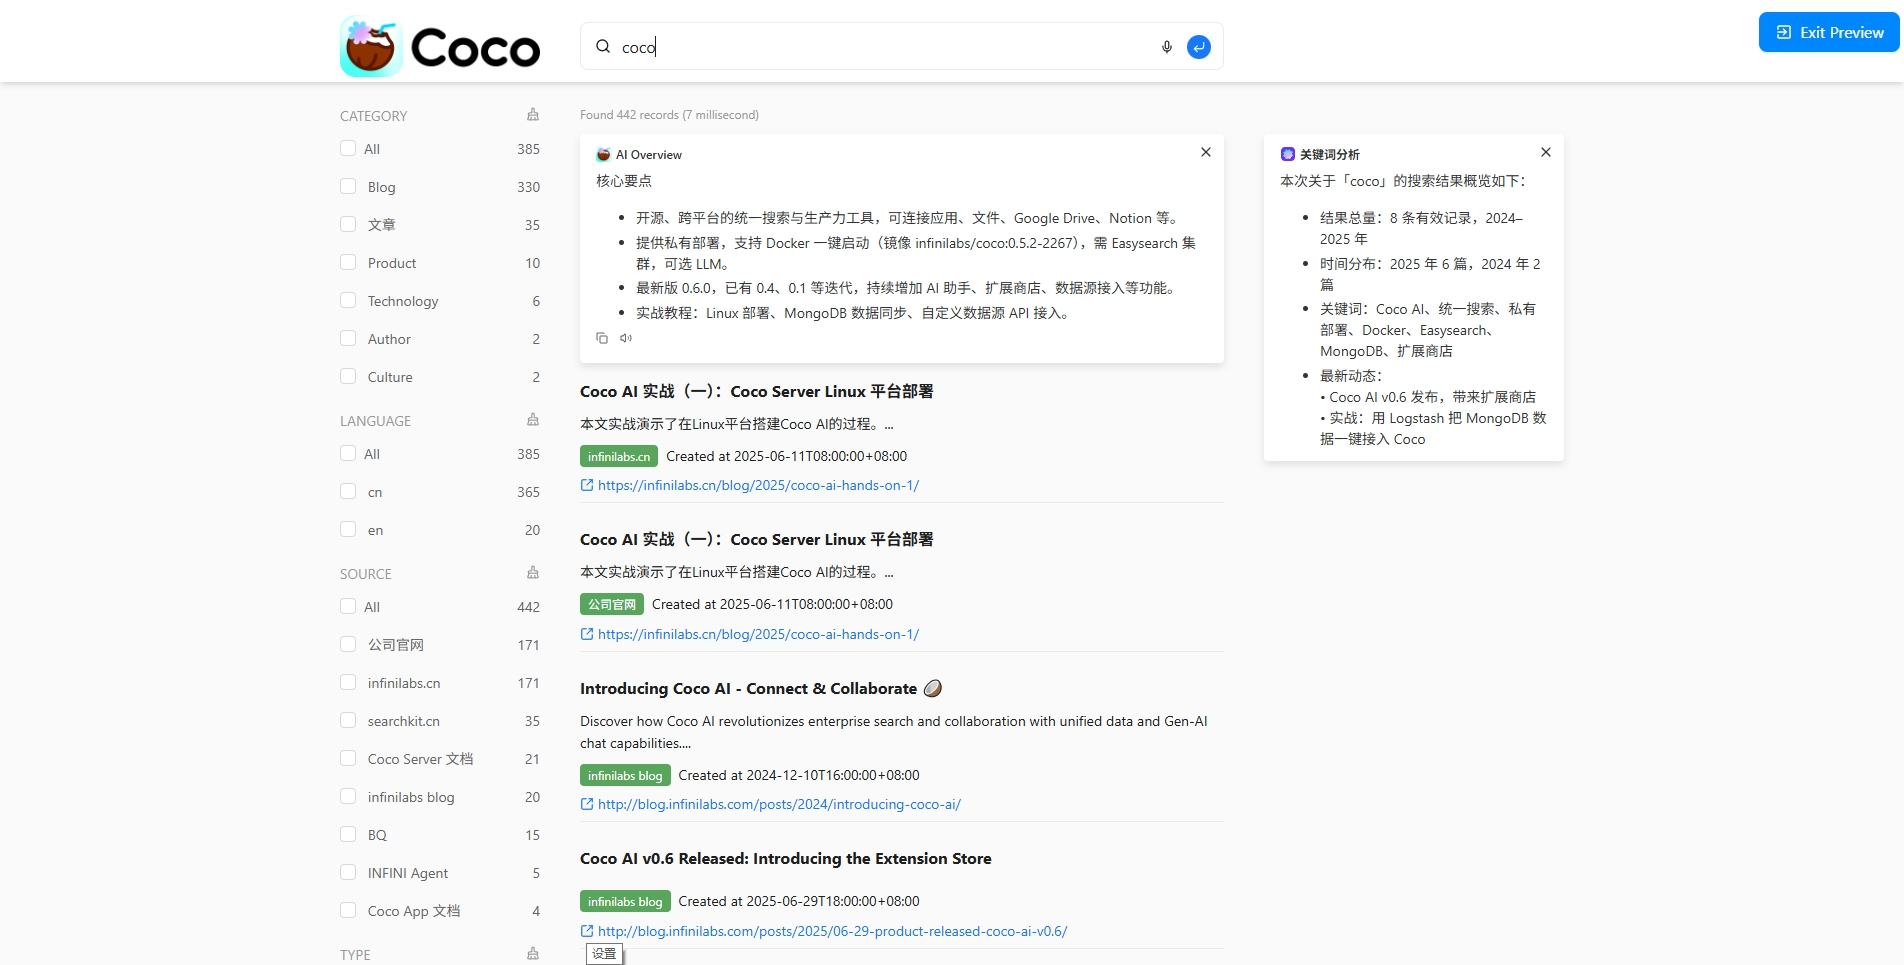The height and width of the screenshot is (965, 1904).
Task: Check the Culture category checkbox
Action: 348,376
